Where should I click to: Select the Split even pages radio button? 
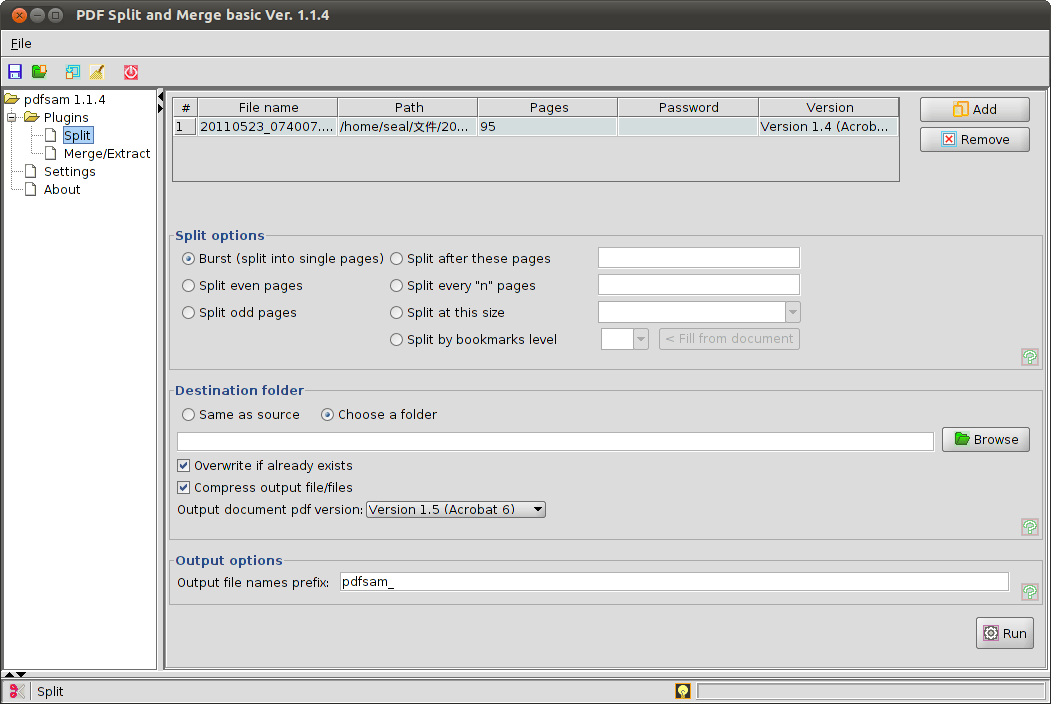(x=189, y=286)
